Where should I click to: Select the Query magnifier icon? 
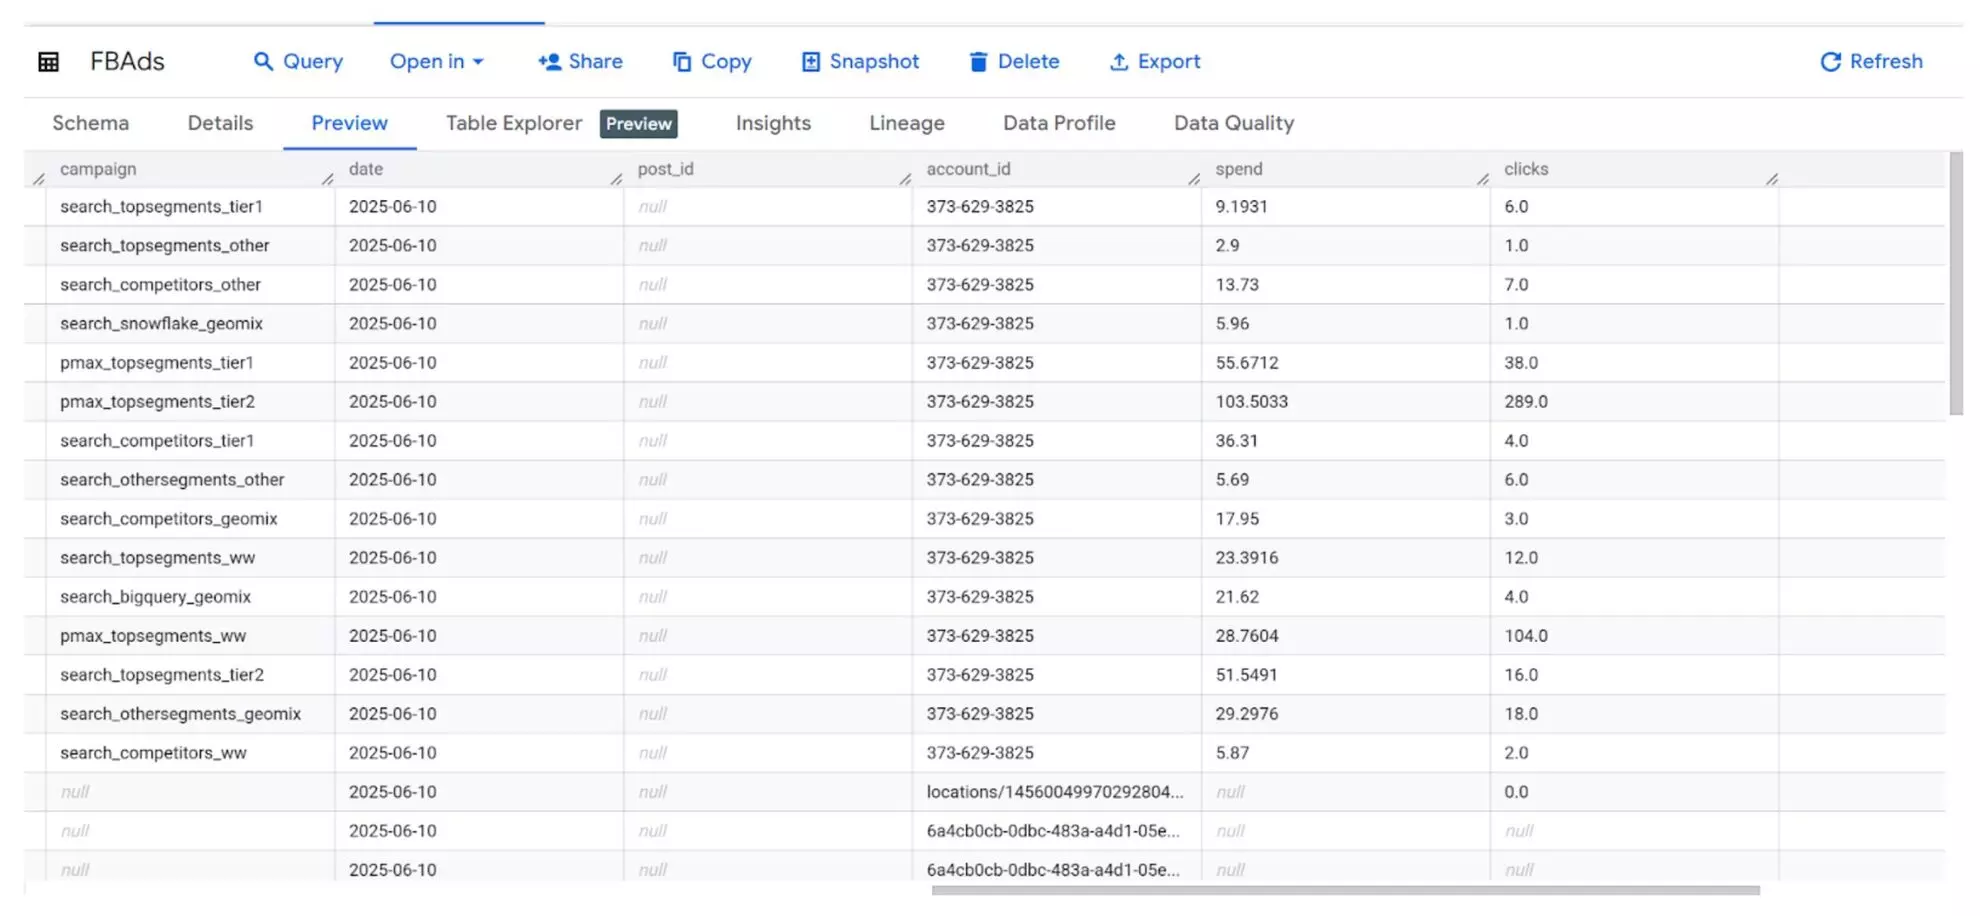pos(265,61)
